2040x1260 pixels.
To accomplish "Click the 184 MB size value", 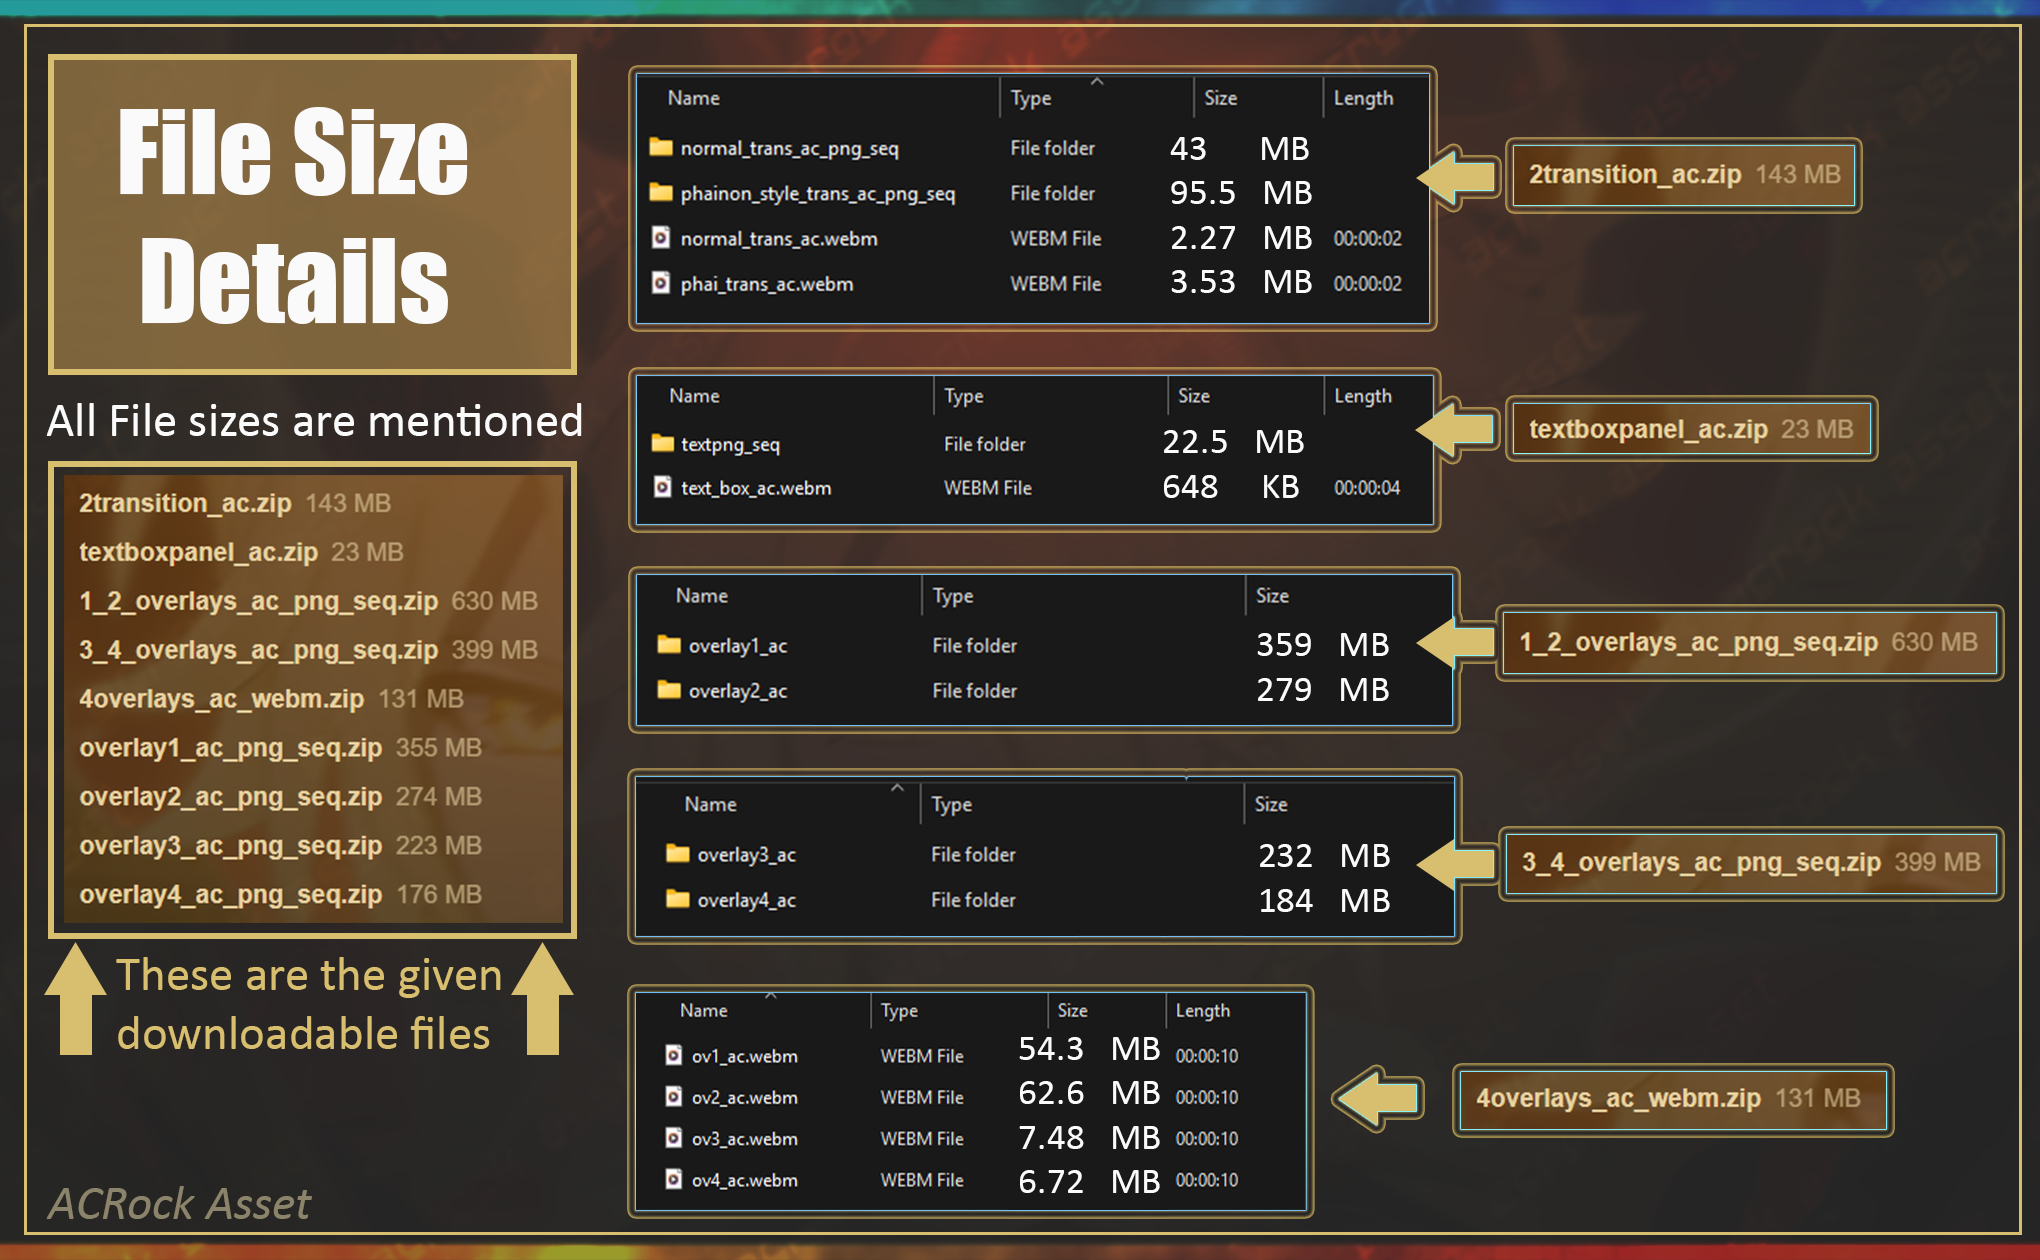I will [1325, 901].
